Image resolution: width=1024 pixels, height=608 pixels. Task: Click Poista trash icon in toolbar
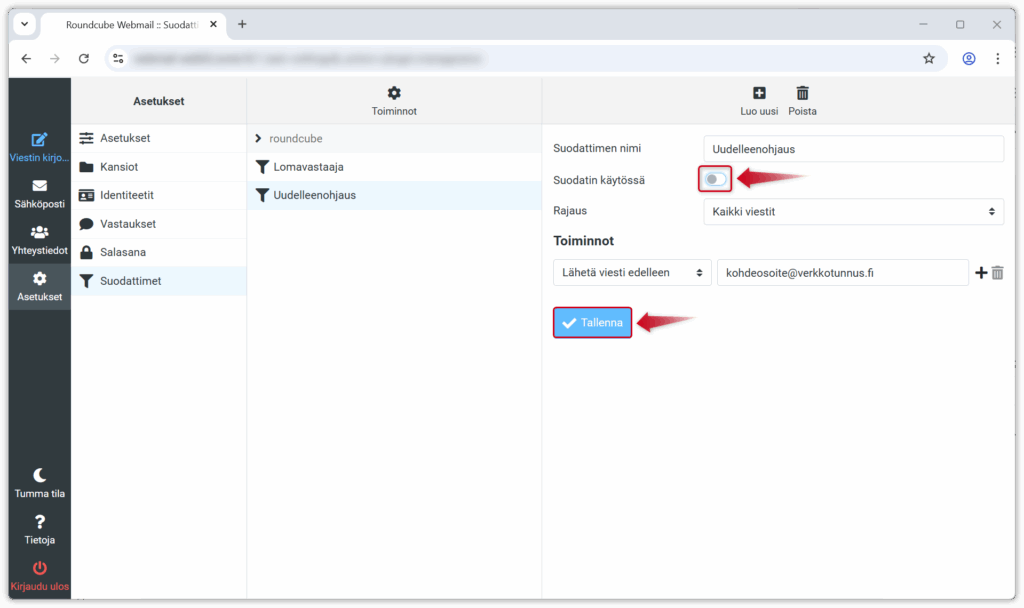[x=802, y=93]
